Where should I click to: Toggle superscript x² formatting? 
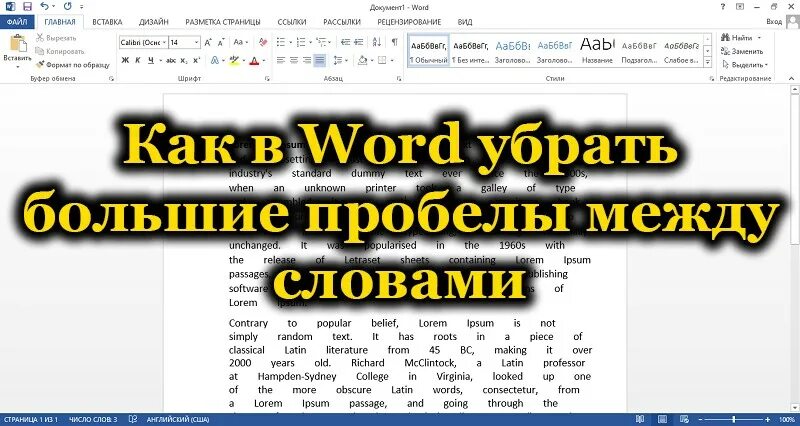(197, 60)
